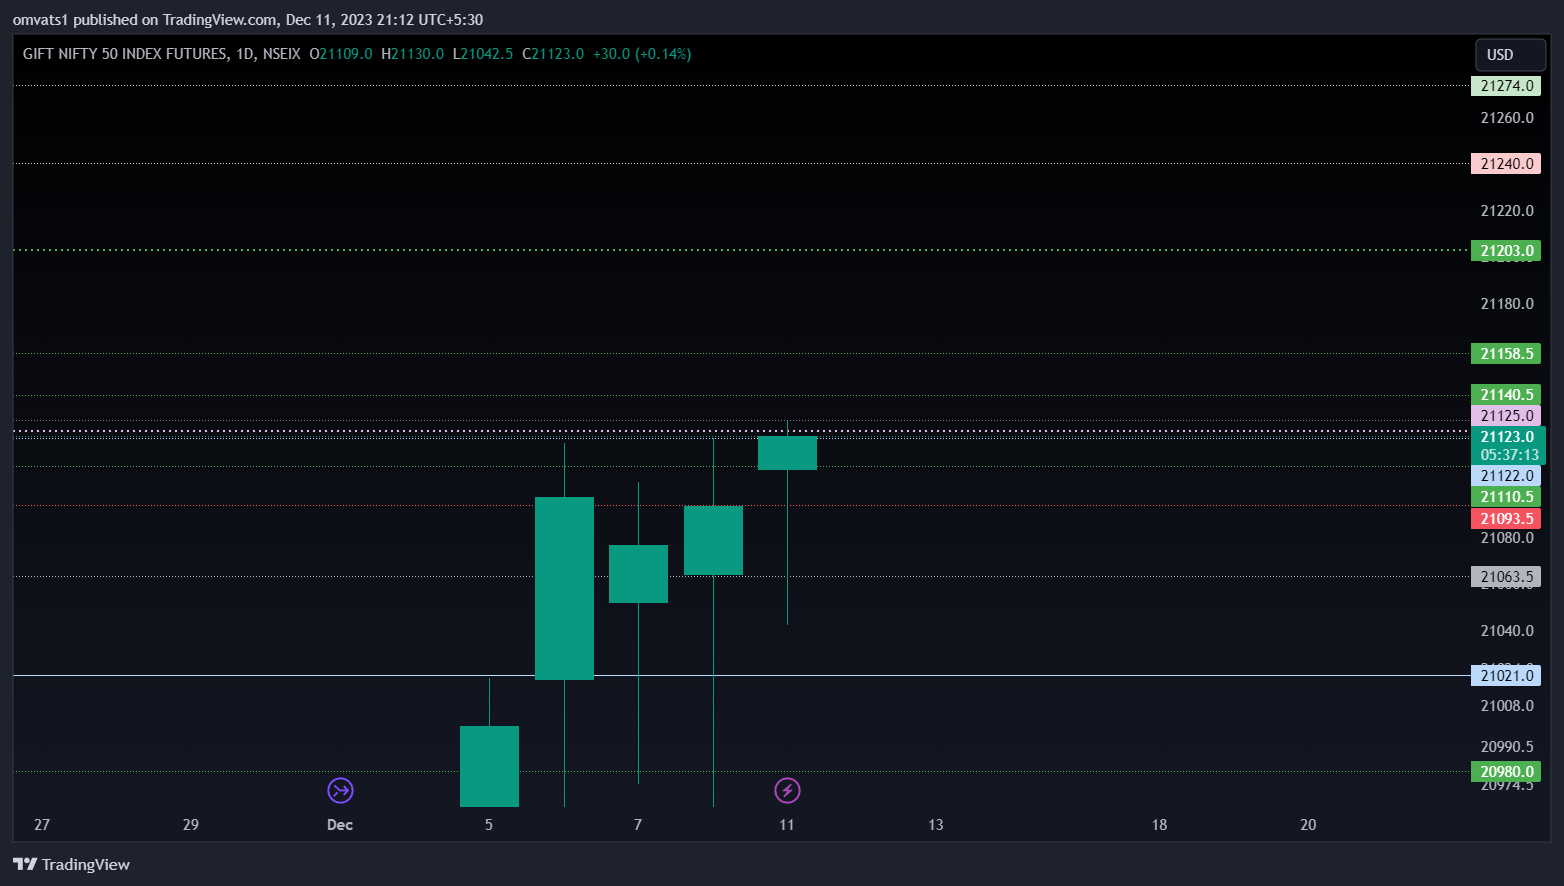Open the USD currency selector
Image resolution: width=1564 pixels, height=886 pixels.
coord(1511,55)
